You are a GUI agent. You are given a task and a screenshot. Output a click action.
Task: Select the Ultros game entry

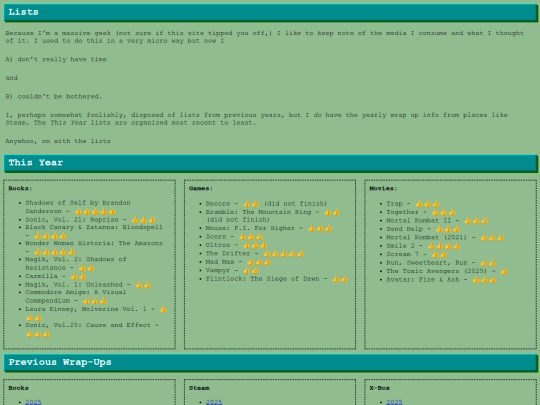(236, 245)
